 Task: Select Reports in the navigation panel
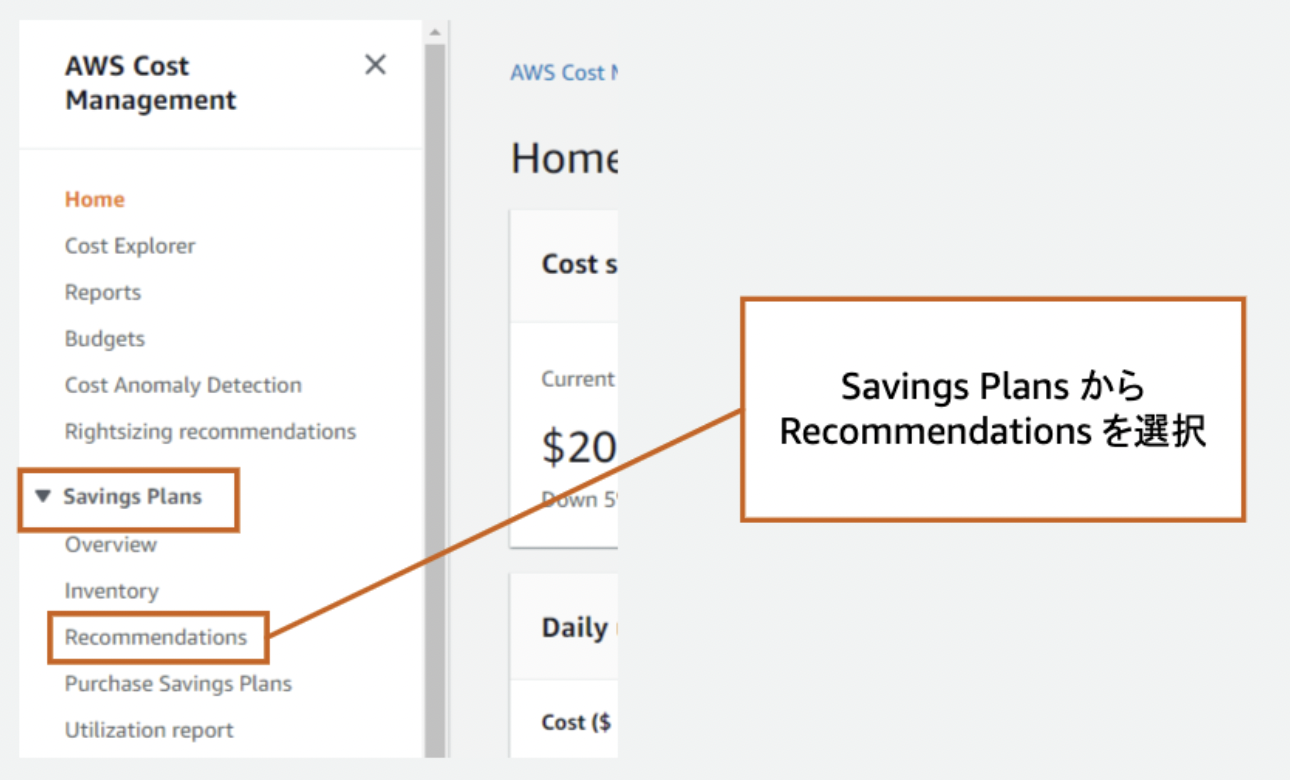(103, 292)
